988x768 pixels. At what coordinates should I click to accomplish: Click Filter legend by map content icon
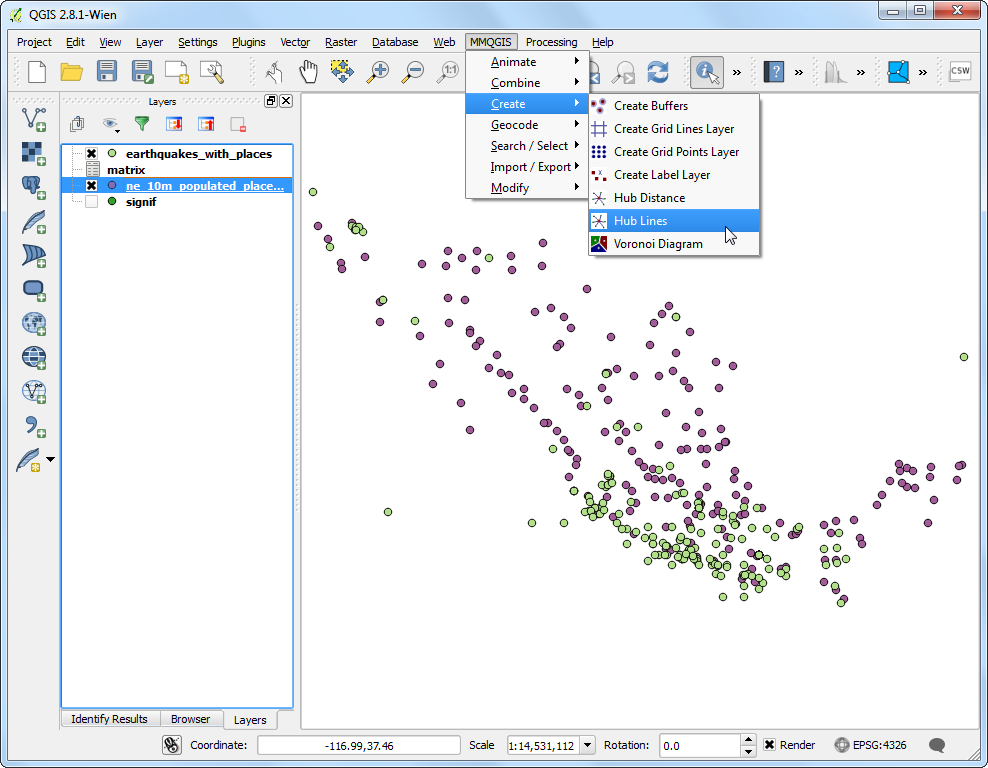[142, 124]
